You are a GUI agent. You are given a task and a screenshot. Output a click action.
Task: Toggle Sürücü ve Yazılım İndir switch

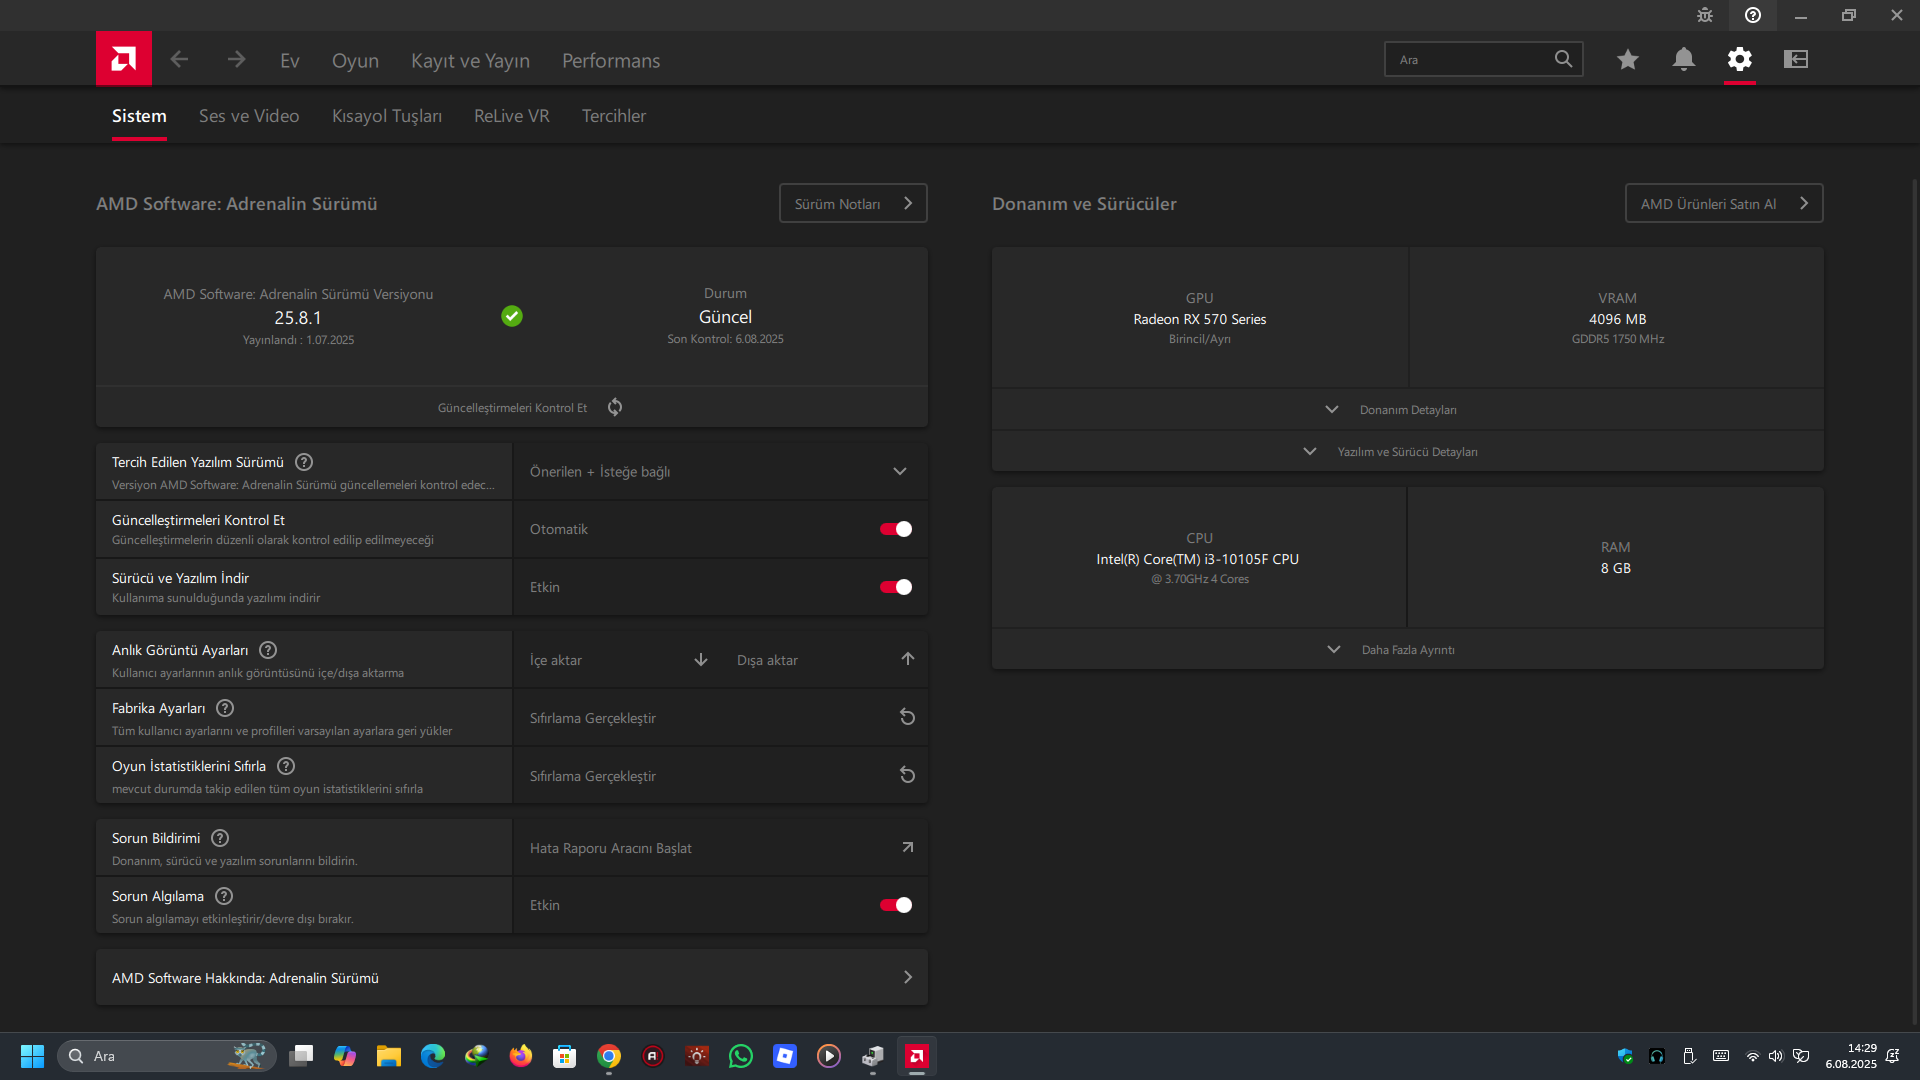click(896, 587)
